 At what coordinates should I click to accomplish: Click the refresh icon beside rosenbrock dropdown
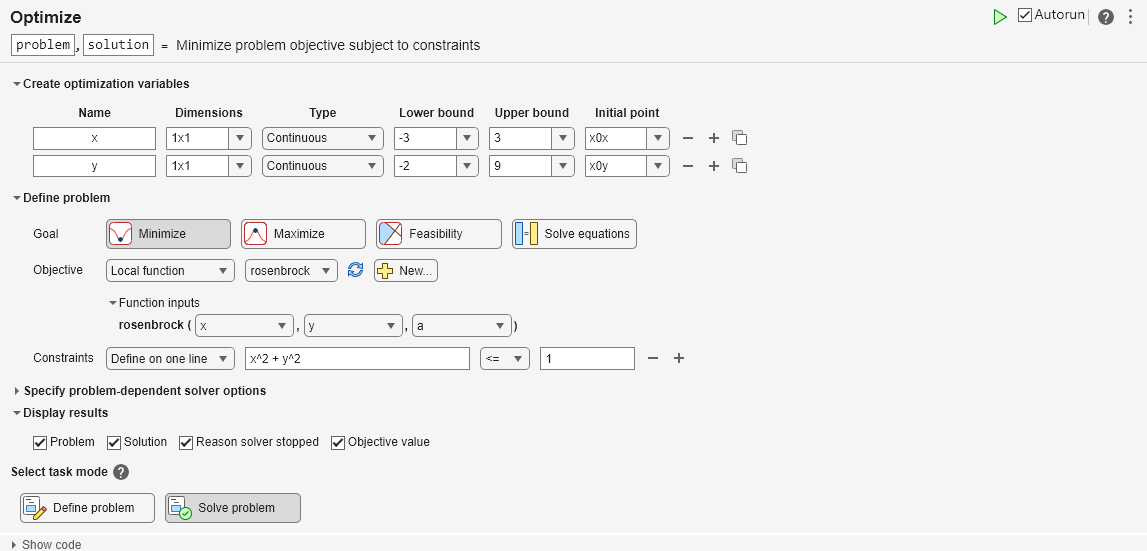(355, 270)
